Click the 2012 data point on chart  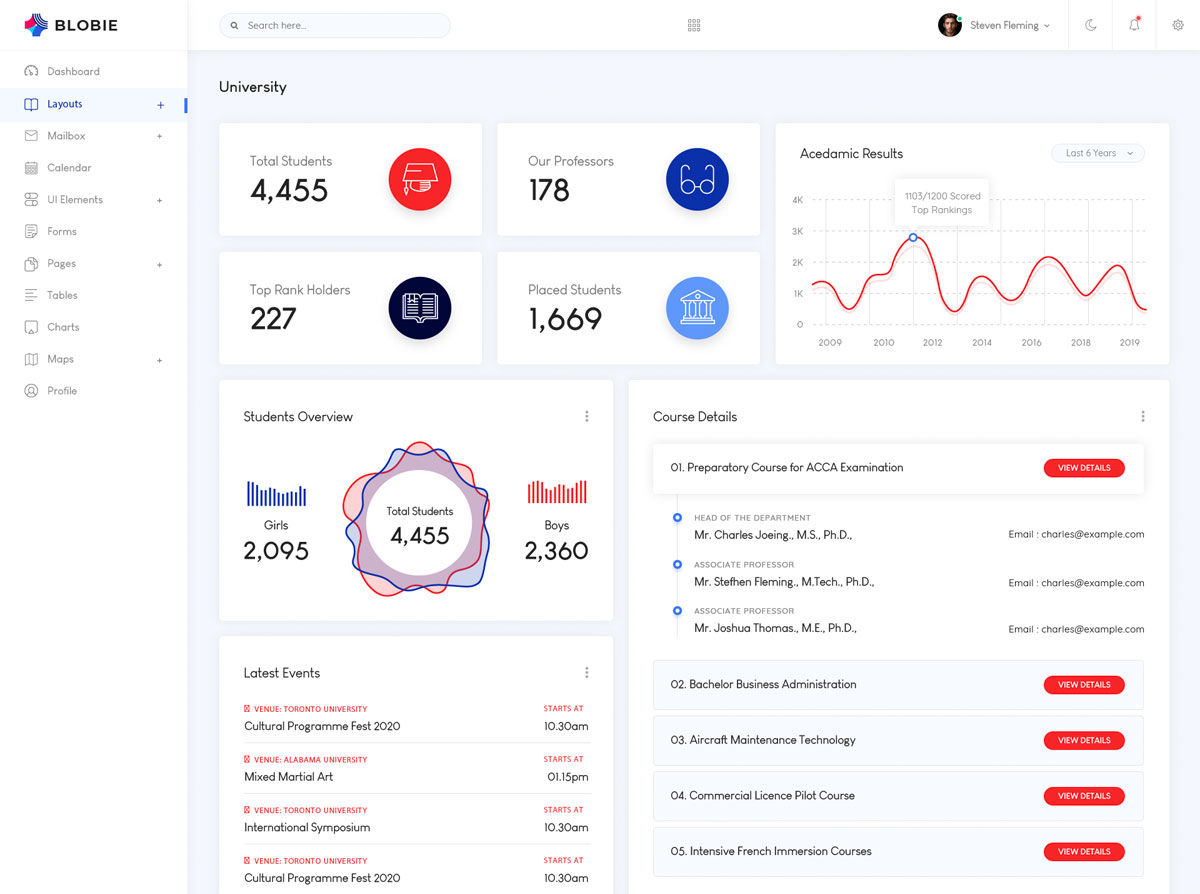(913, 237)
